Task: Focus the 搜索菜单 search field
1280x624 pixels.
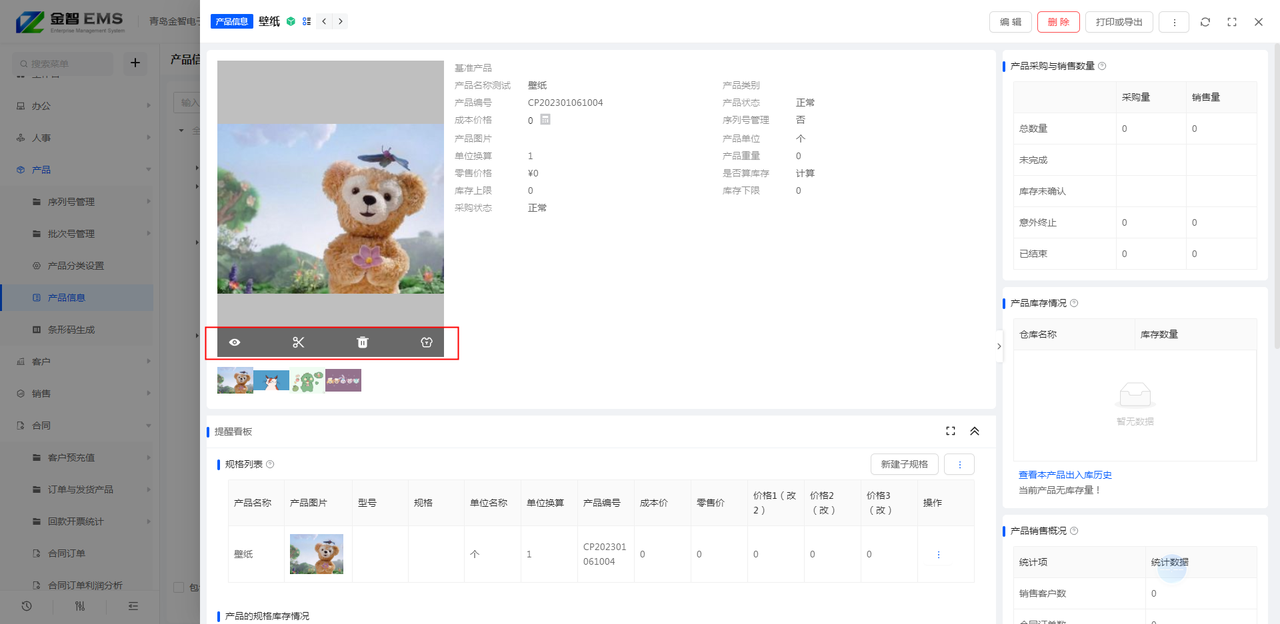Action: 65,63
